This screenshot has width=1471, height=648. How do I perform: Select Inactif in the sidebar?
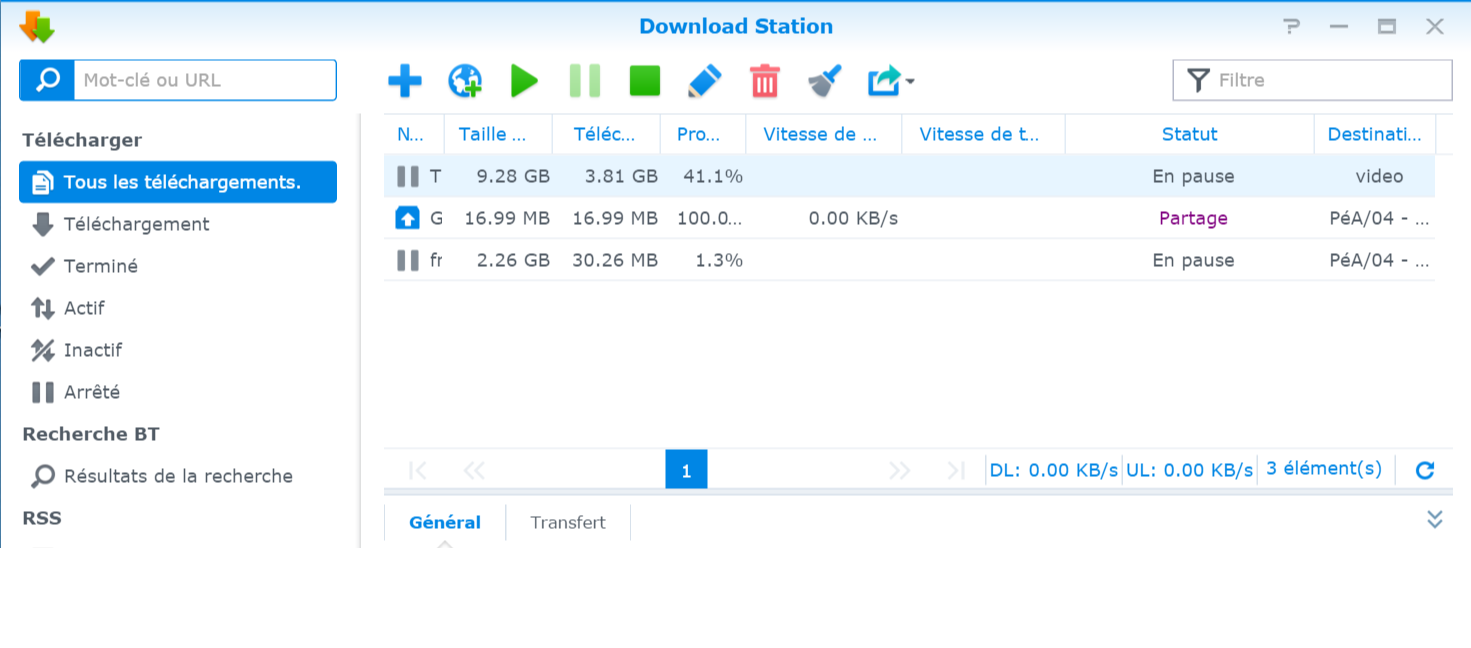178,350
